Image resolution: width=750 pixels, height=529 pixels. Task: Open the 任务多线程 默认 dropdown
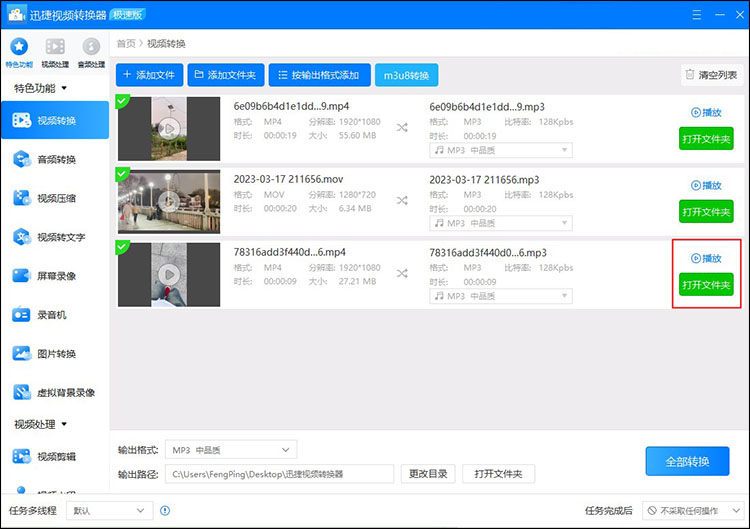tap(109, 510)
